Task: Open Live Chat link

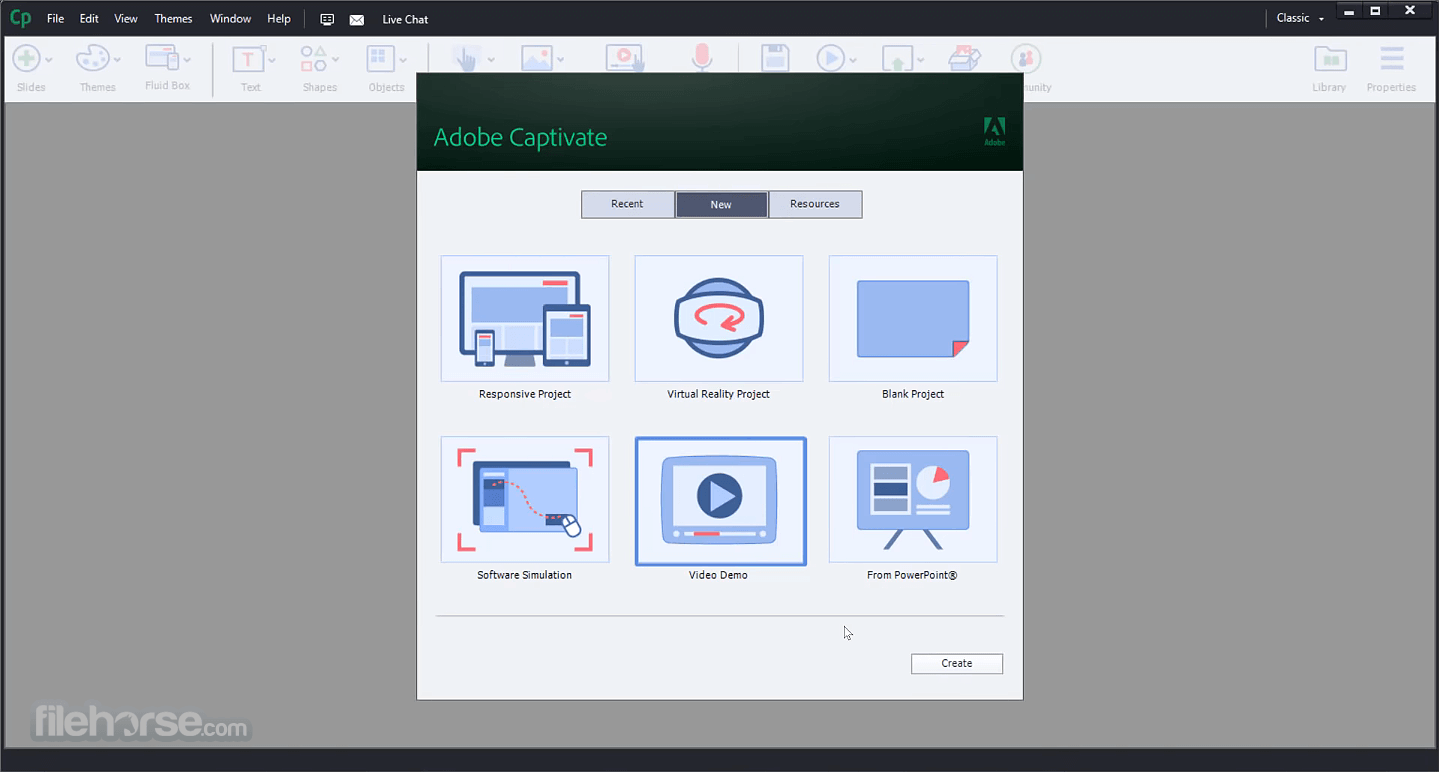Action: [405, 19]
